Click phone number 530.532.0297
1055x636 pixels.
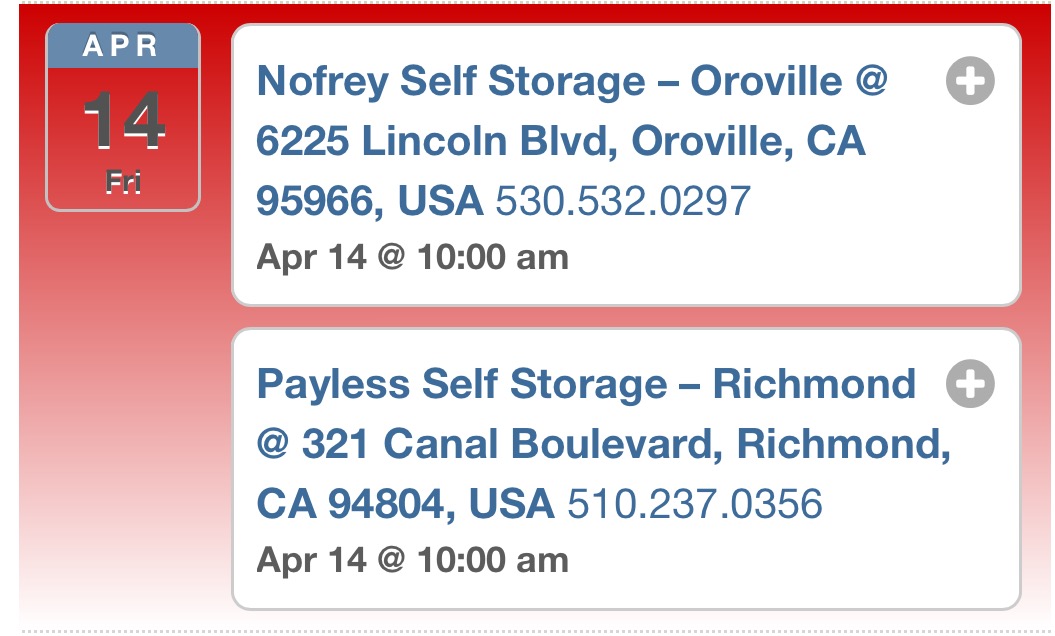pyautogui.click(x=622, y=201)
